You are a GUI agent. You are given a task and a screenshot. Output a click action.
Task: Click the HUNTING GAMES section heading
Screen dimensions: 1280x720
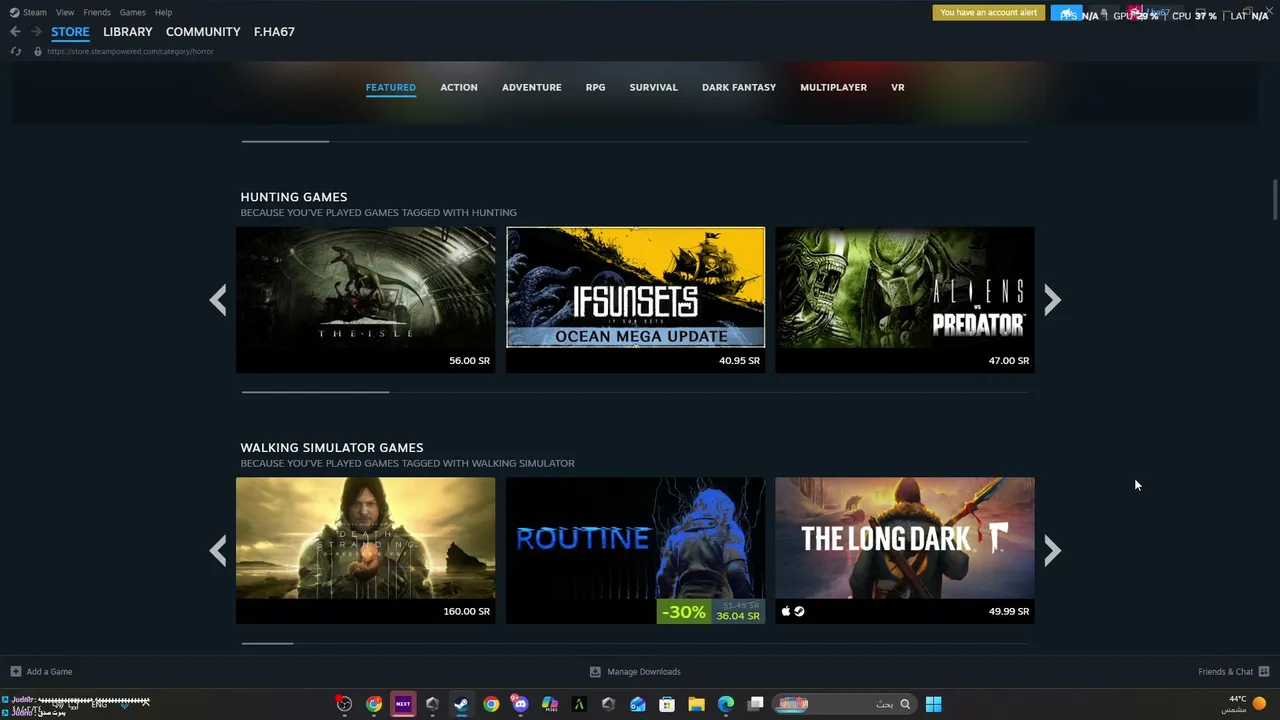(x=294, y=197)
